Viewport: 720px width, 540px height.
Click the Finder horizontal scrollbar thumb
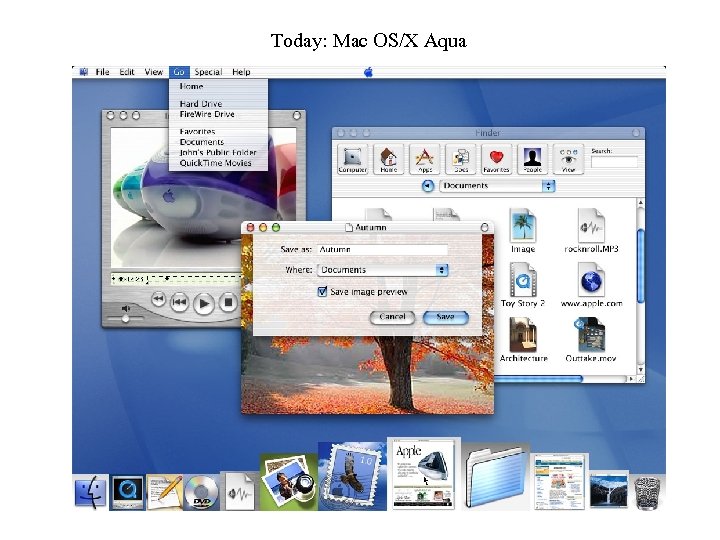538,379
